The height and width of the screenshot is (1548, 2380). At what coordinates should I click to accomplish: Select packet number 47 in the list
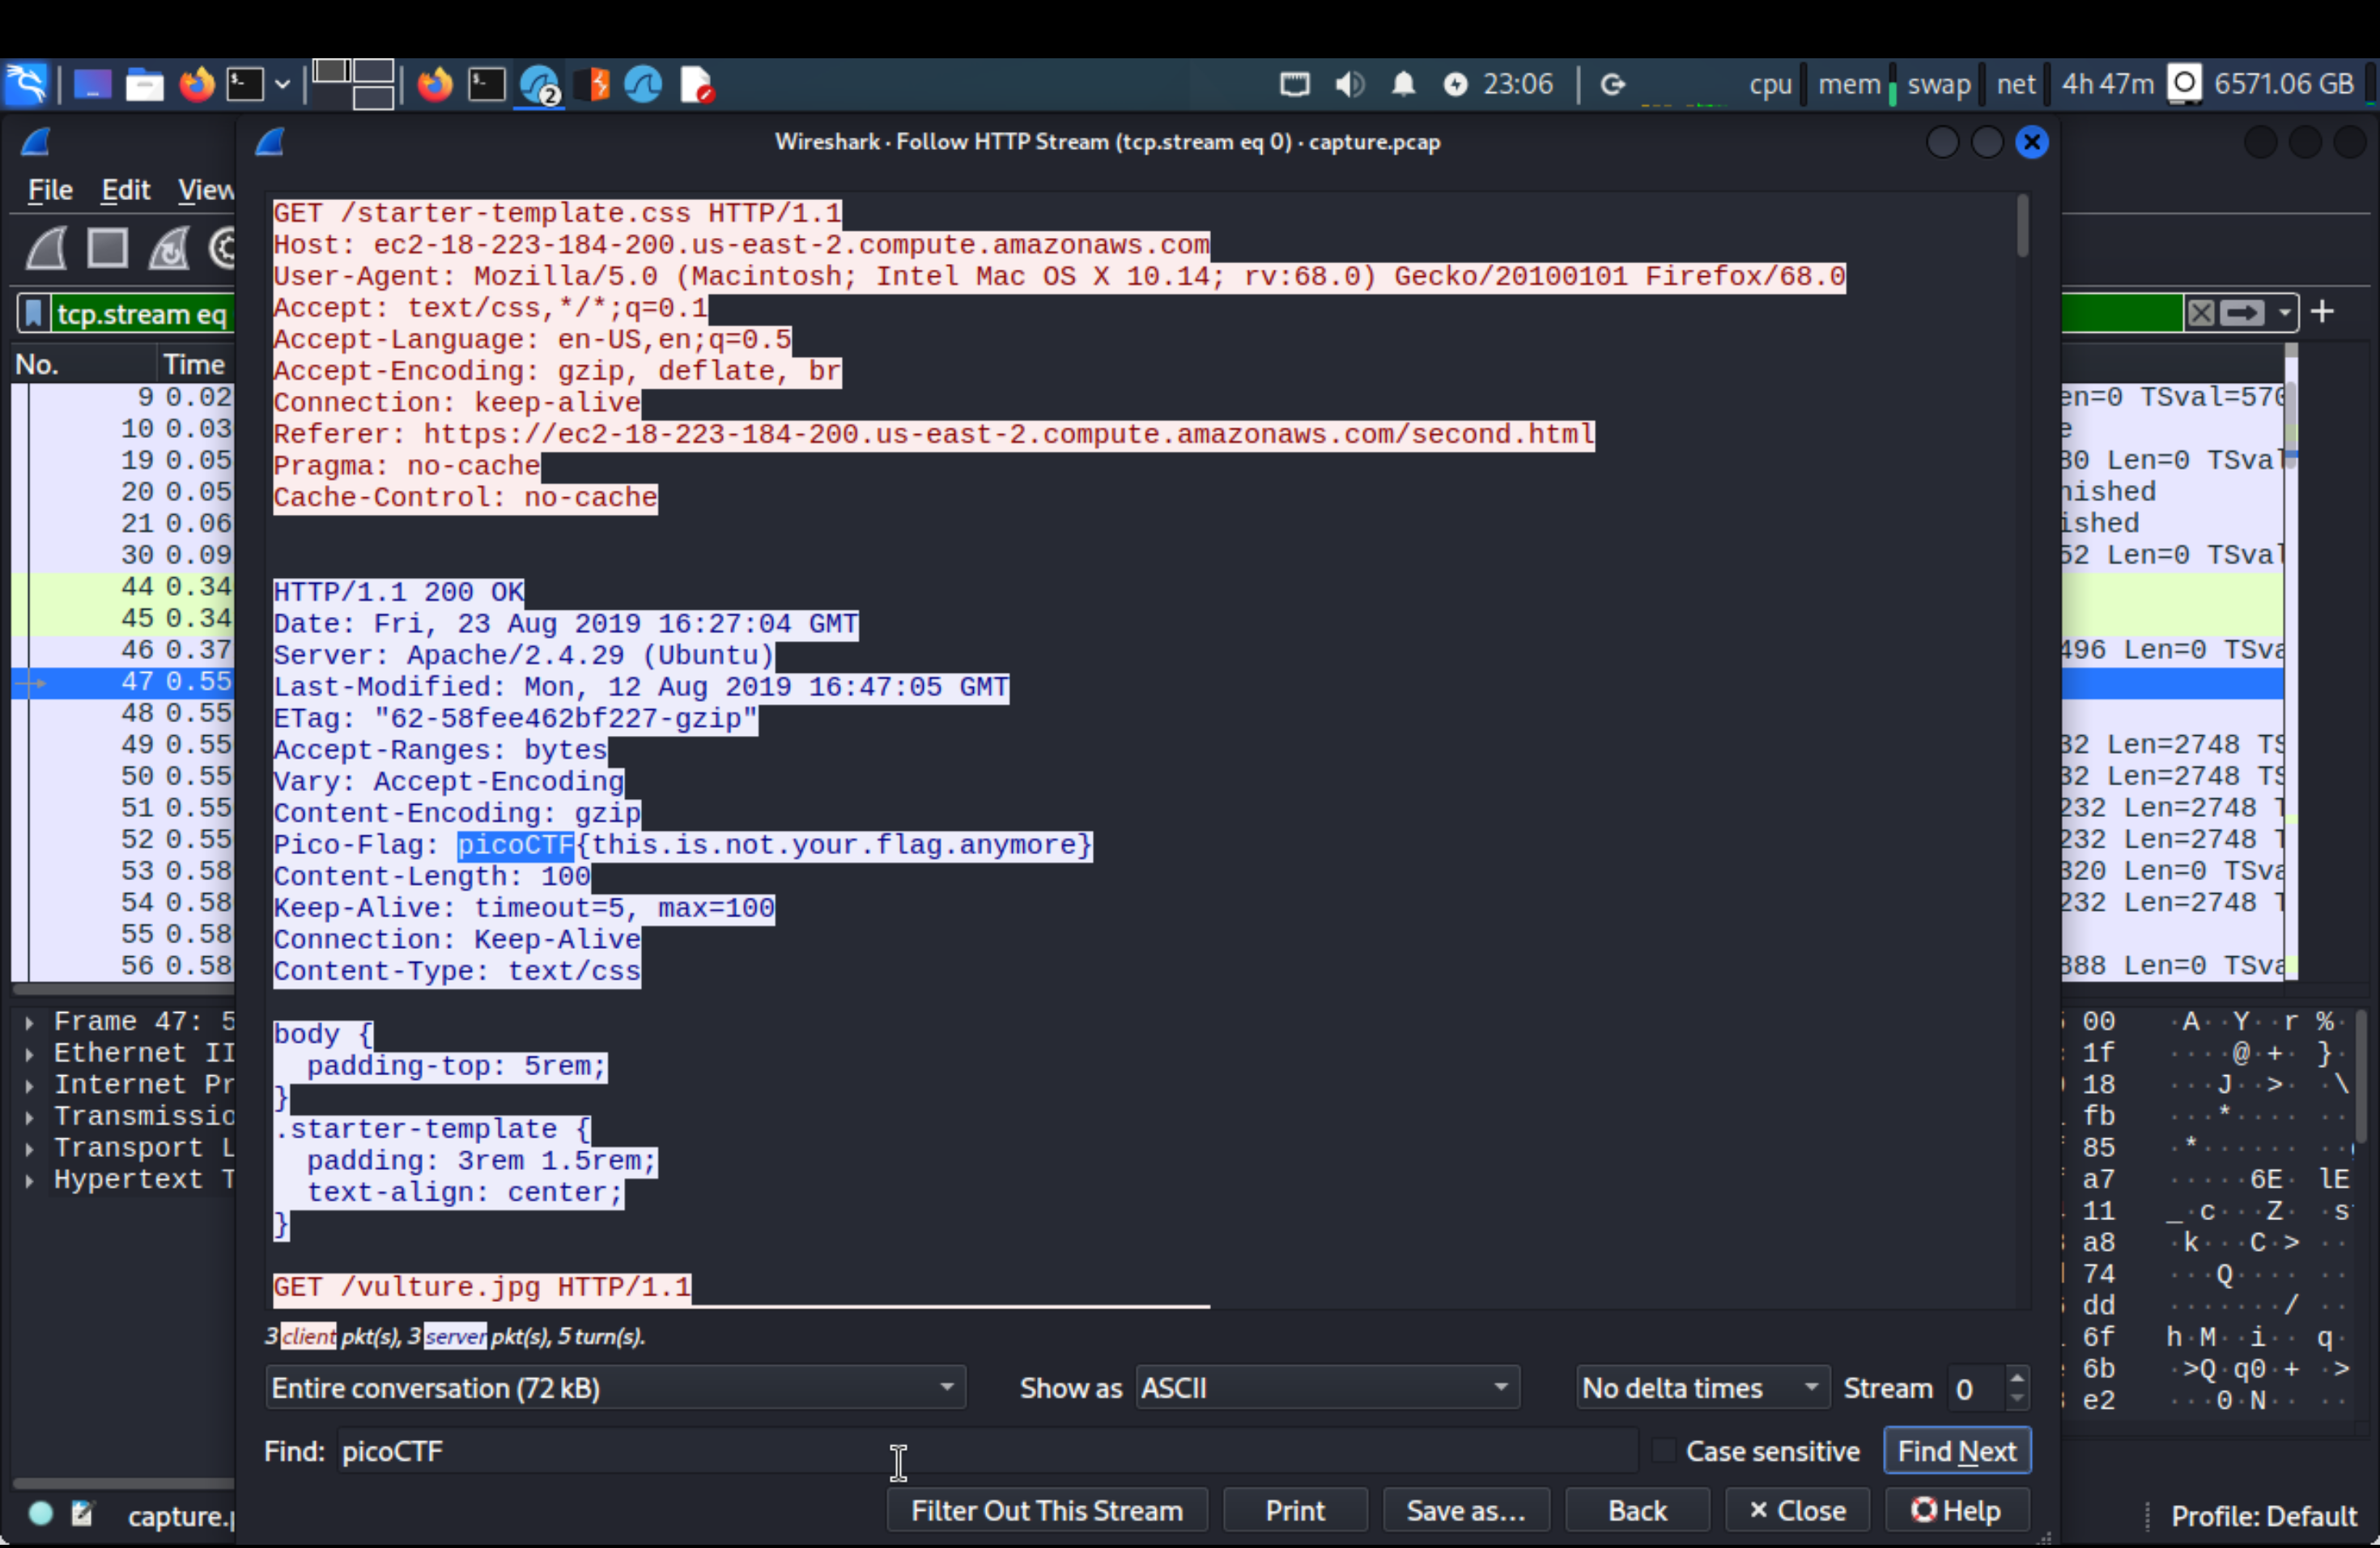[x=123, y=681]
